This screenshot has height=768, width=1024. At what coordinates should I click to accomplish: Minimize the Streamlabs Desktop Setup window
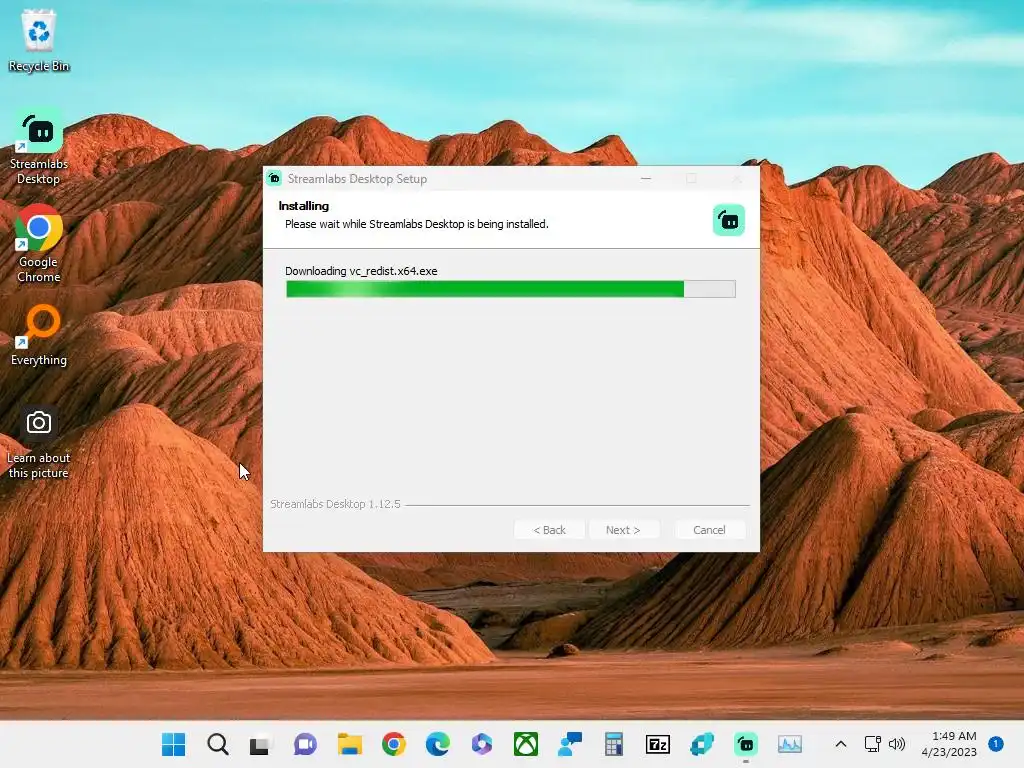(646, 178)
